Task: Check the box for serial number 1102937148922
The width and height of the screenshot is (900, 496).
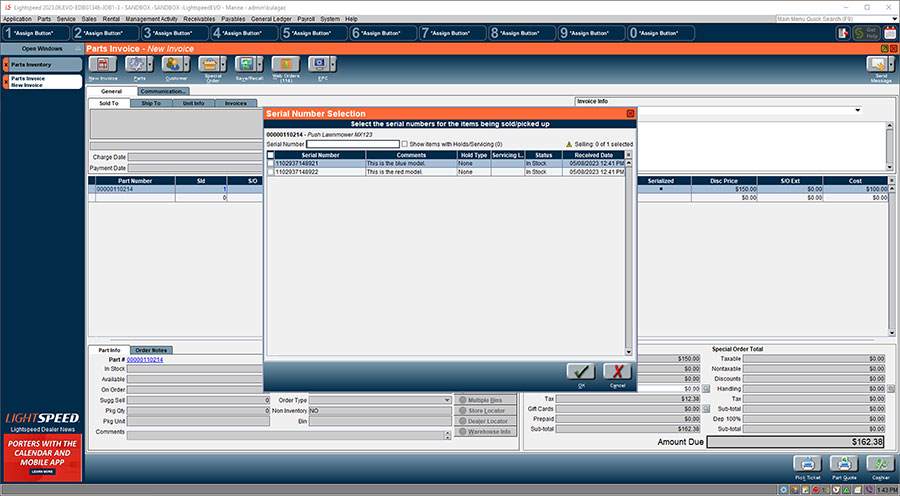Action: click(x=271, y=172)
